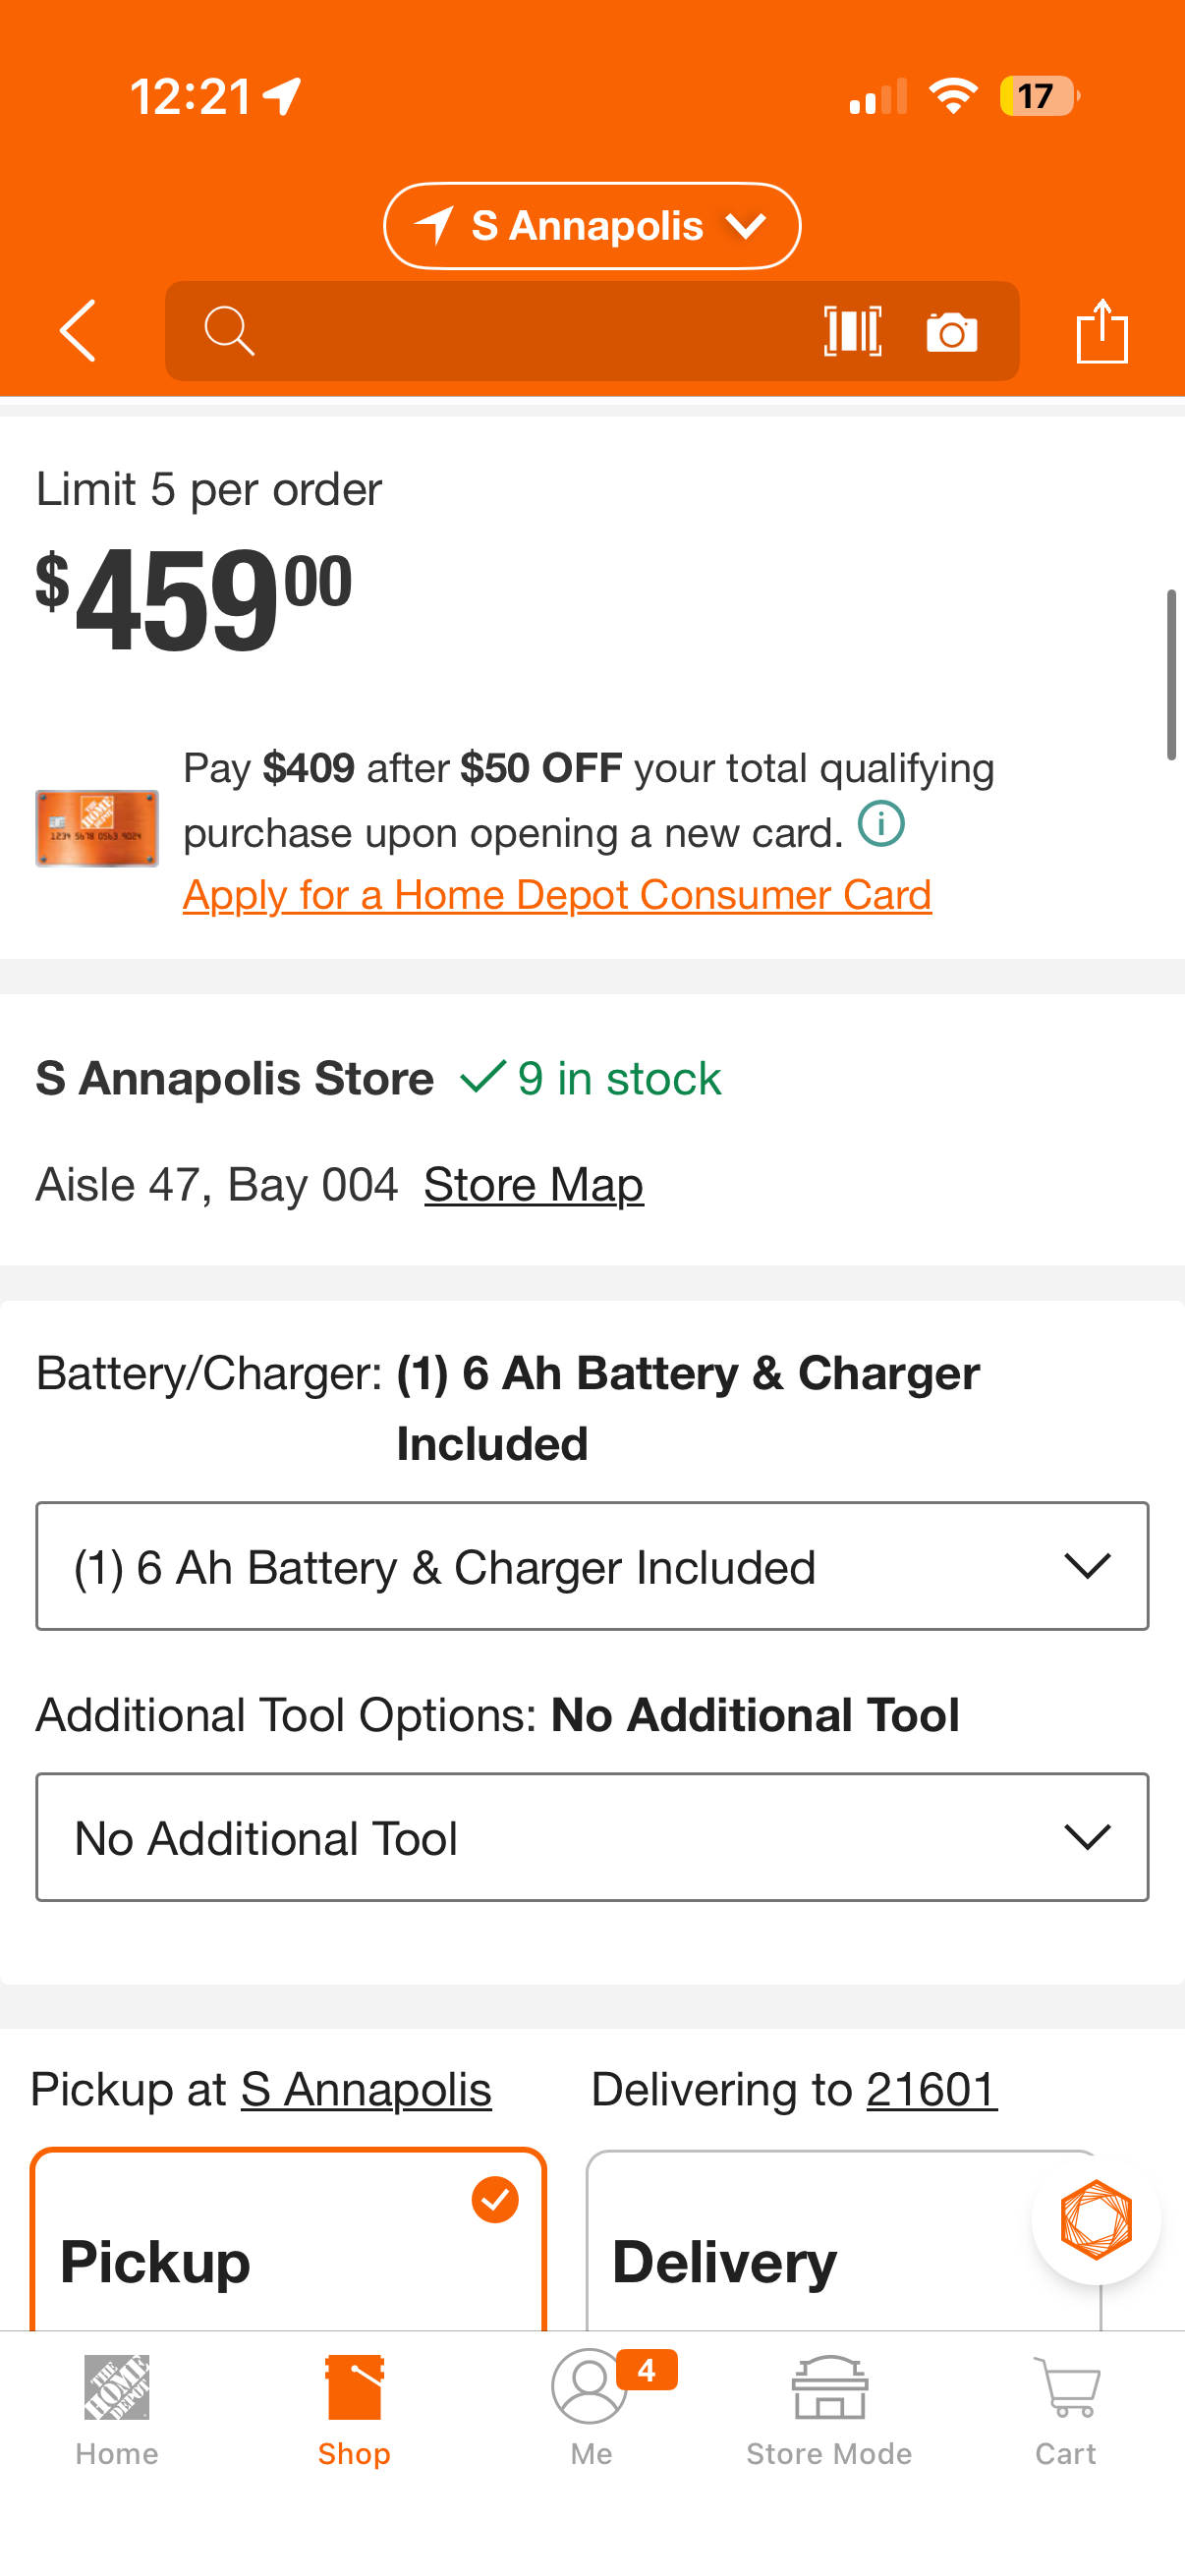
Task: Expand the S Annapolis store selector
Action: 592,226
